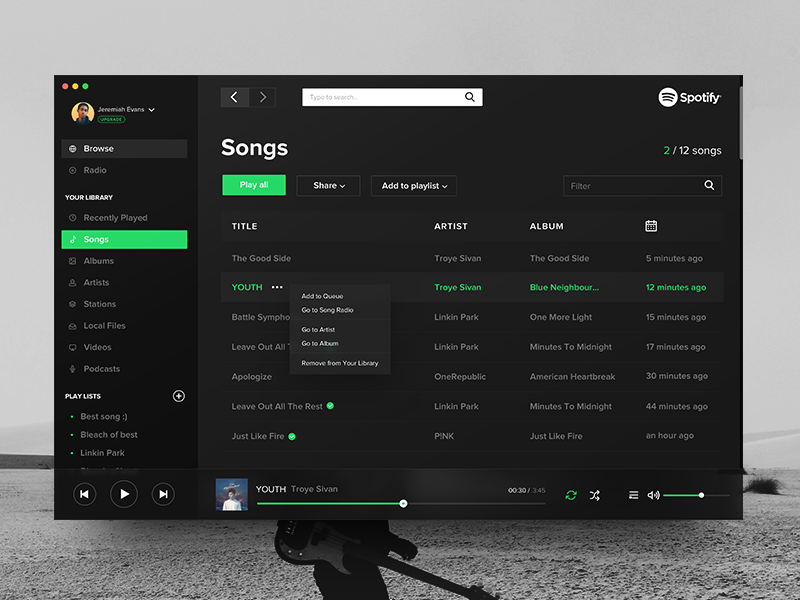Open the Add to playlist dropdown
800x600 pixels.
pyautogui.click(x=414, y=185)
